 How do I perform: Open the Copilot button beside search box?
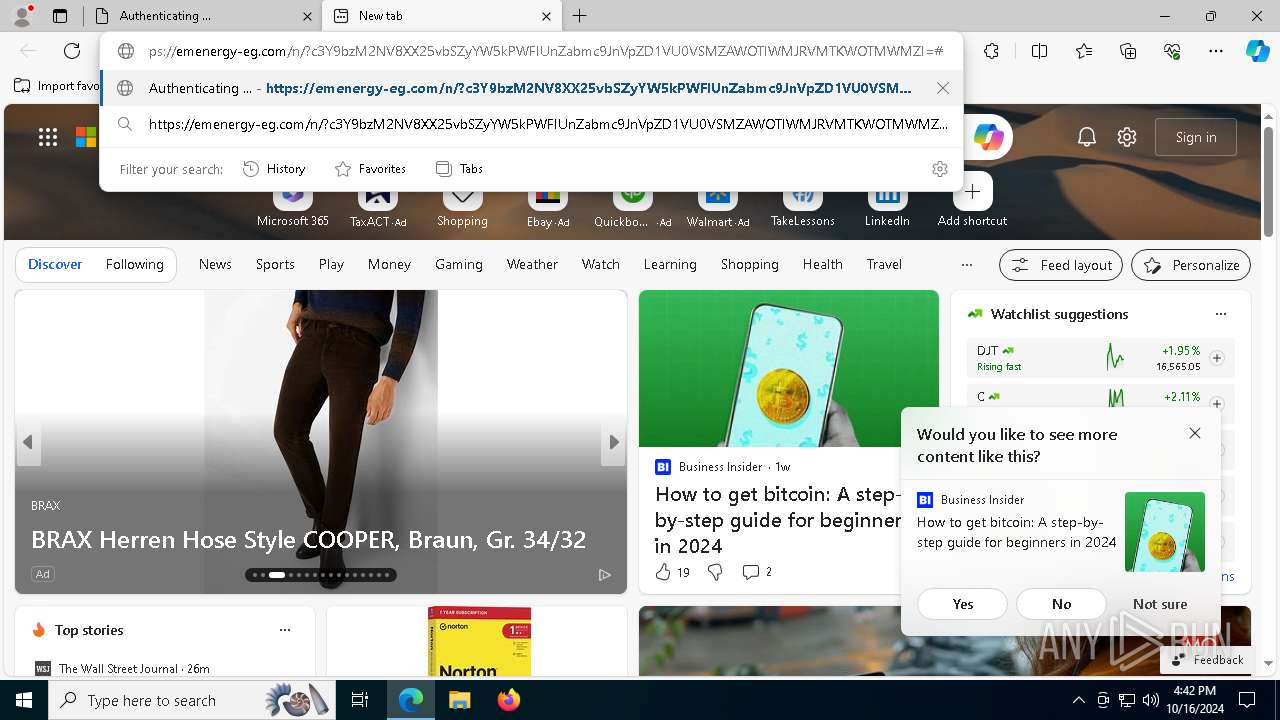[988, 137]
